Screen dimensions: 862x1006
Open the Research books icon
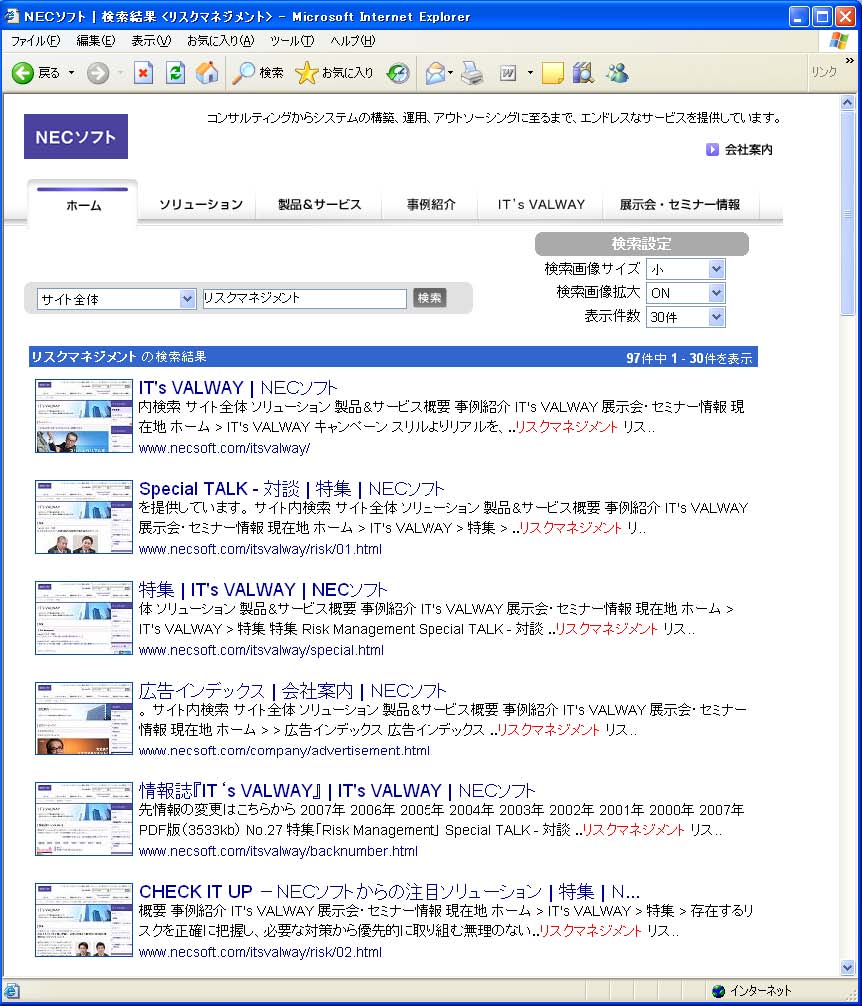tap(584, 72)
